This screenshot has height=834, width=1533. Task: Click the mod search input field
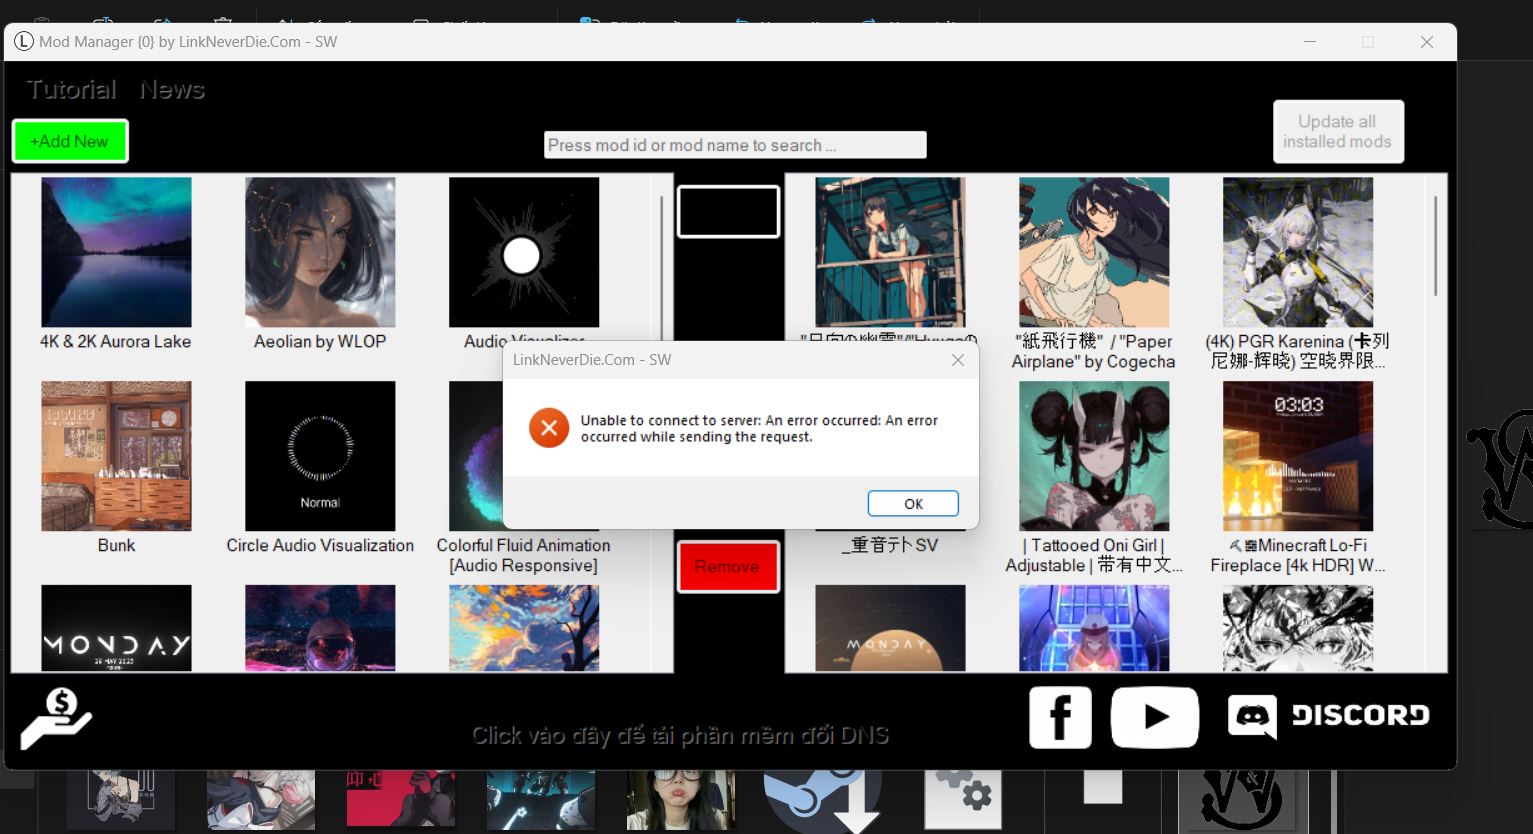coord(735,145)
